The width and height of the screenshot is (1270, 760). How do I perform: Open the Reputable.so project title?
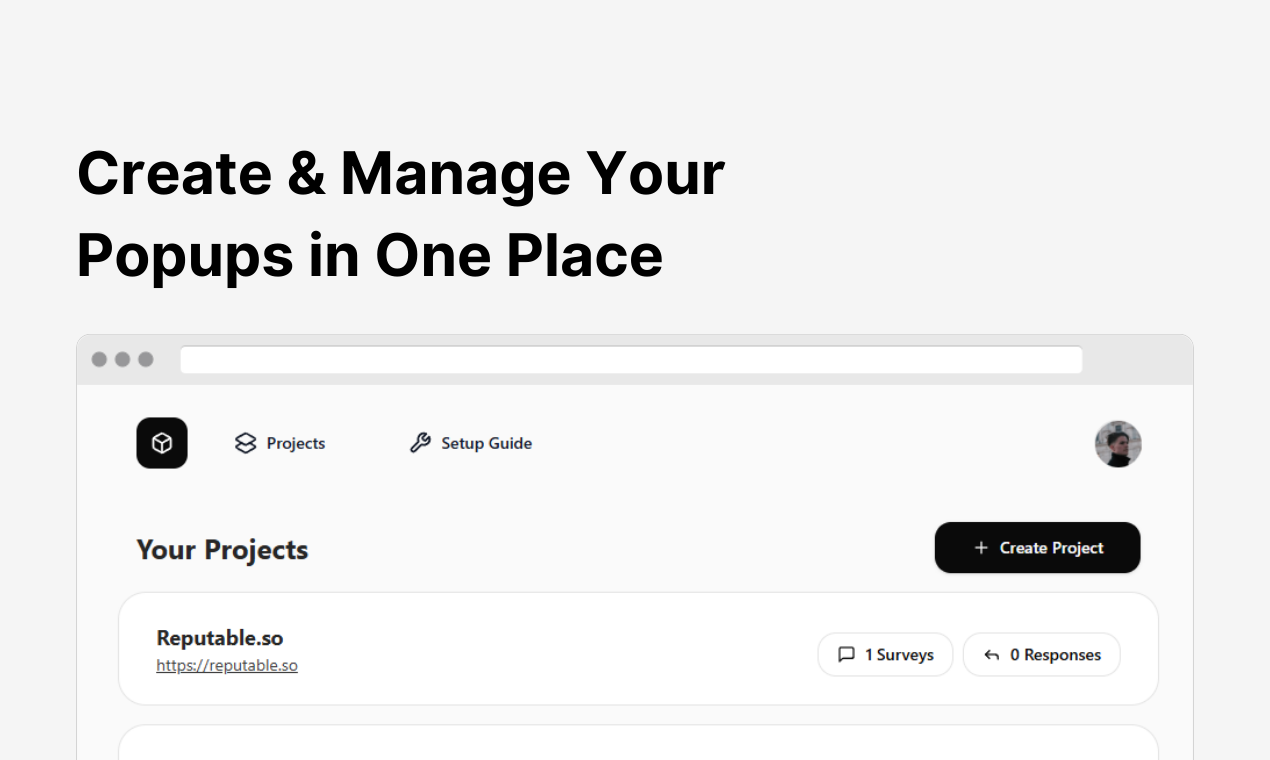[220, 638]
